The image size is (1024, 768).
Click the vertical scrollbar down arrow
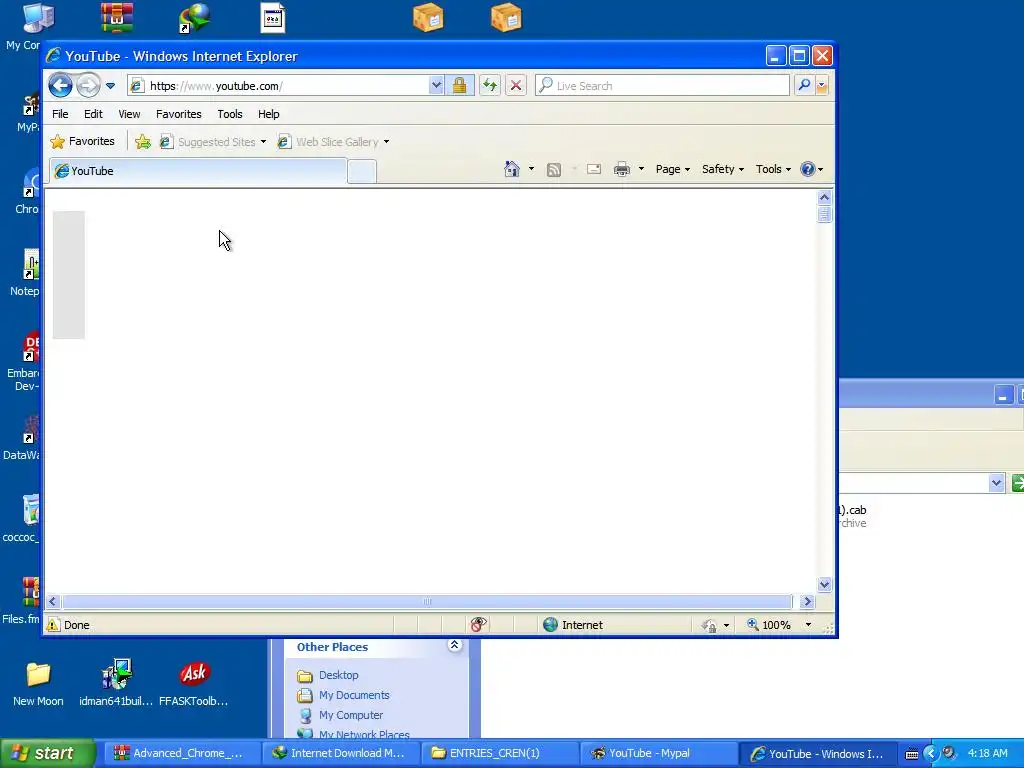tap(824, 584)
